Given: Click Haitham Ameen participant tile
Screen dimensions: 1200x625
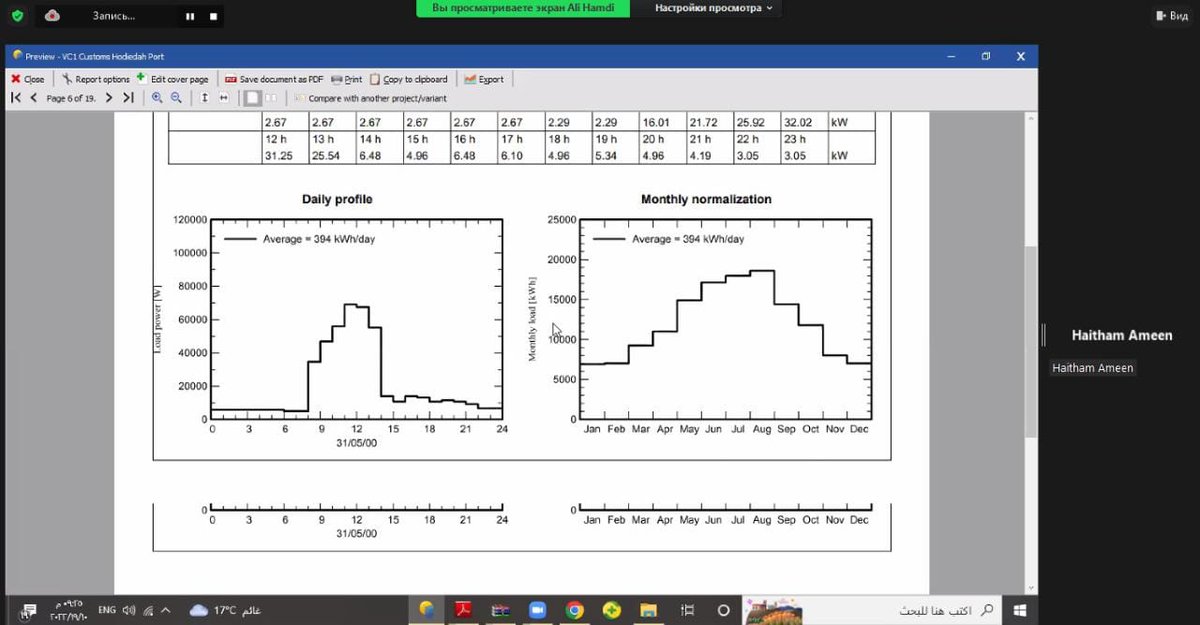Looking at the screenshot, I should [1122, 335].
